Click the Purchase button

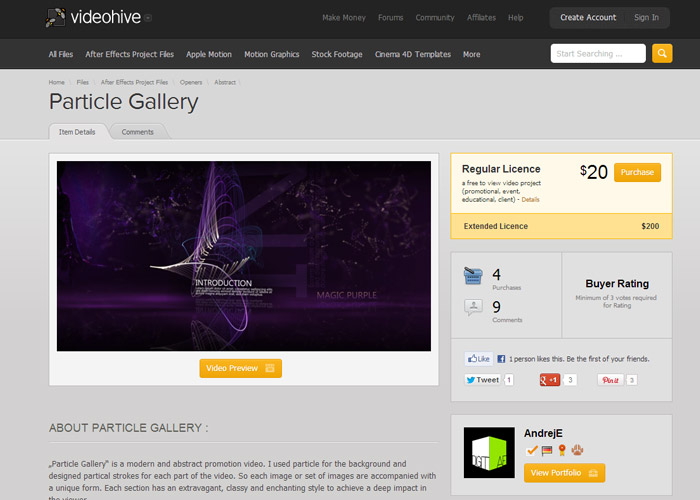(637, 172)
